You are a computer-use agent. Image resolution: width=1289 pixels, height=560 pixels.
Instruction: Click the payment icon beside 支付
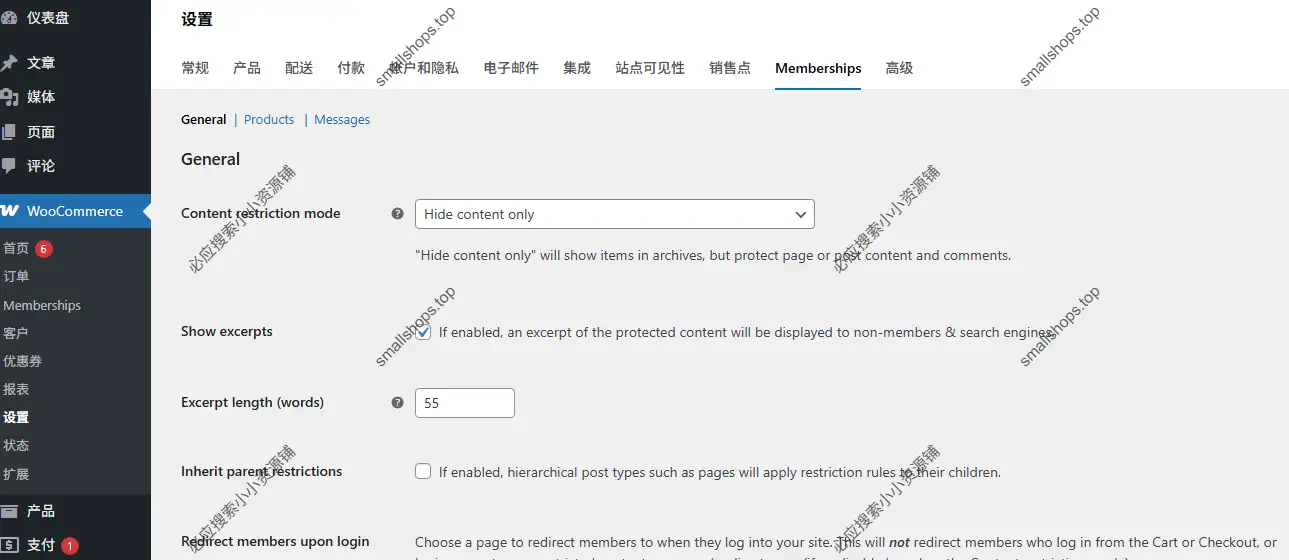(x=9, y=545)
